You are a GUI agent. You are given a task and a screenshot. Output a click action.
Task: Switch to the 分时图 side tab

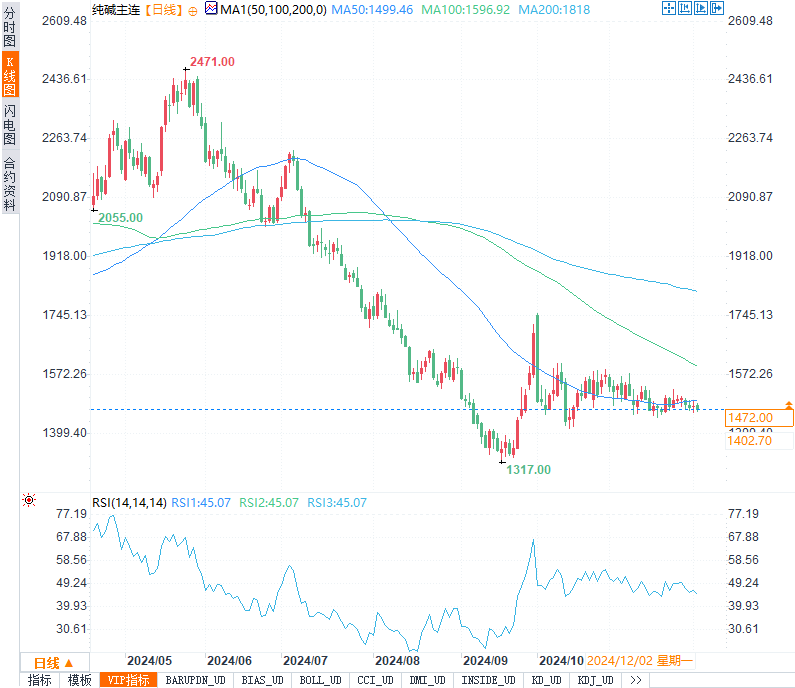(10, 32)
